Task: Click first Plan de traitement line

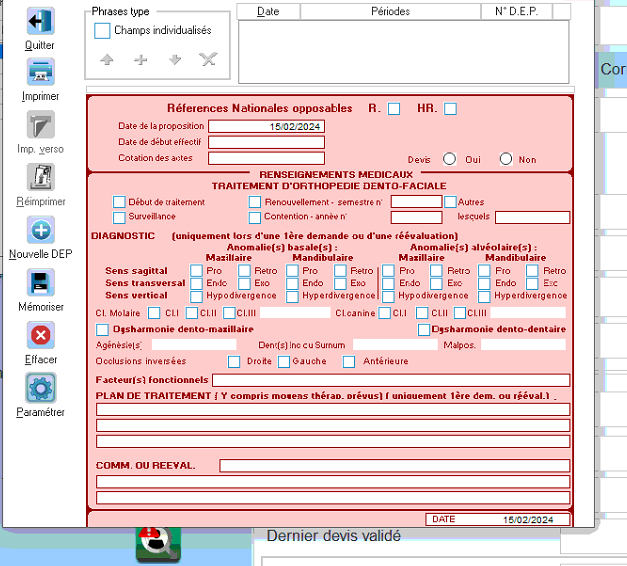Action: tap(333, 410)
